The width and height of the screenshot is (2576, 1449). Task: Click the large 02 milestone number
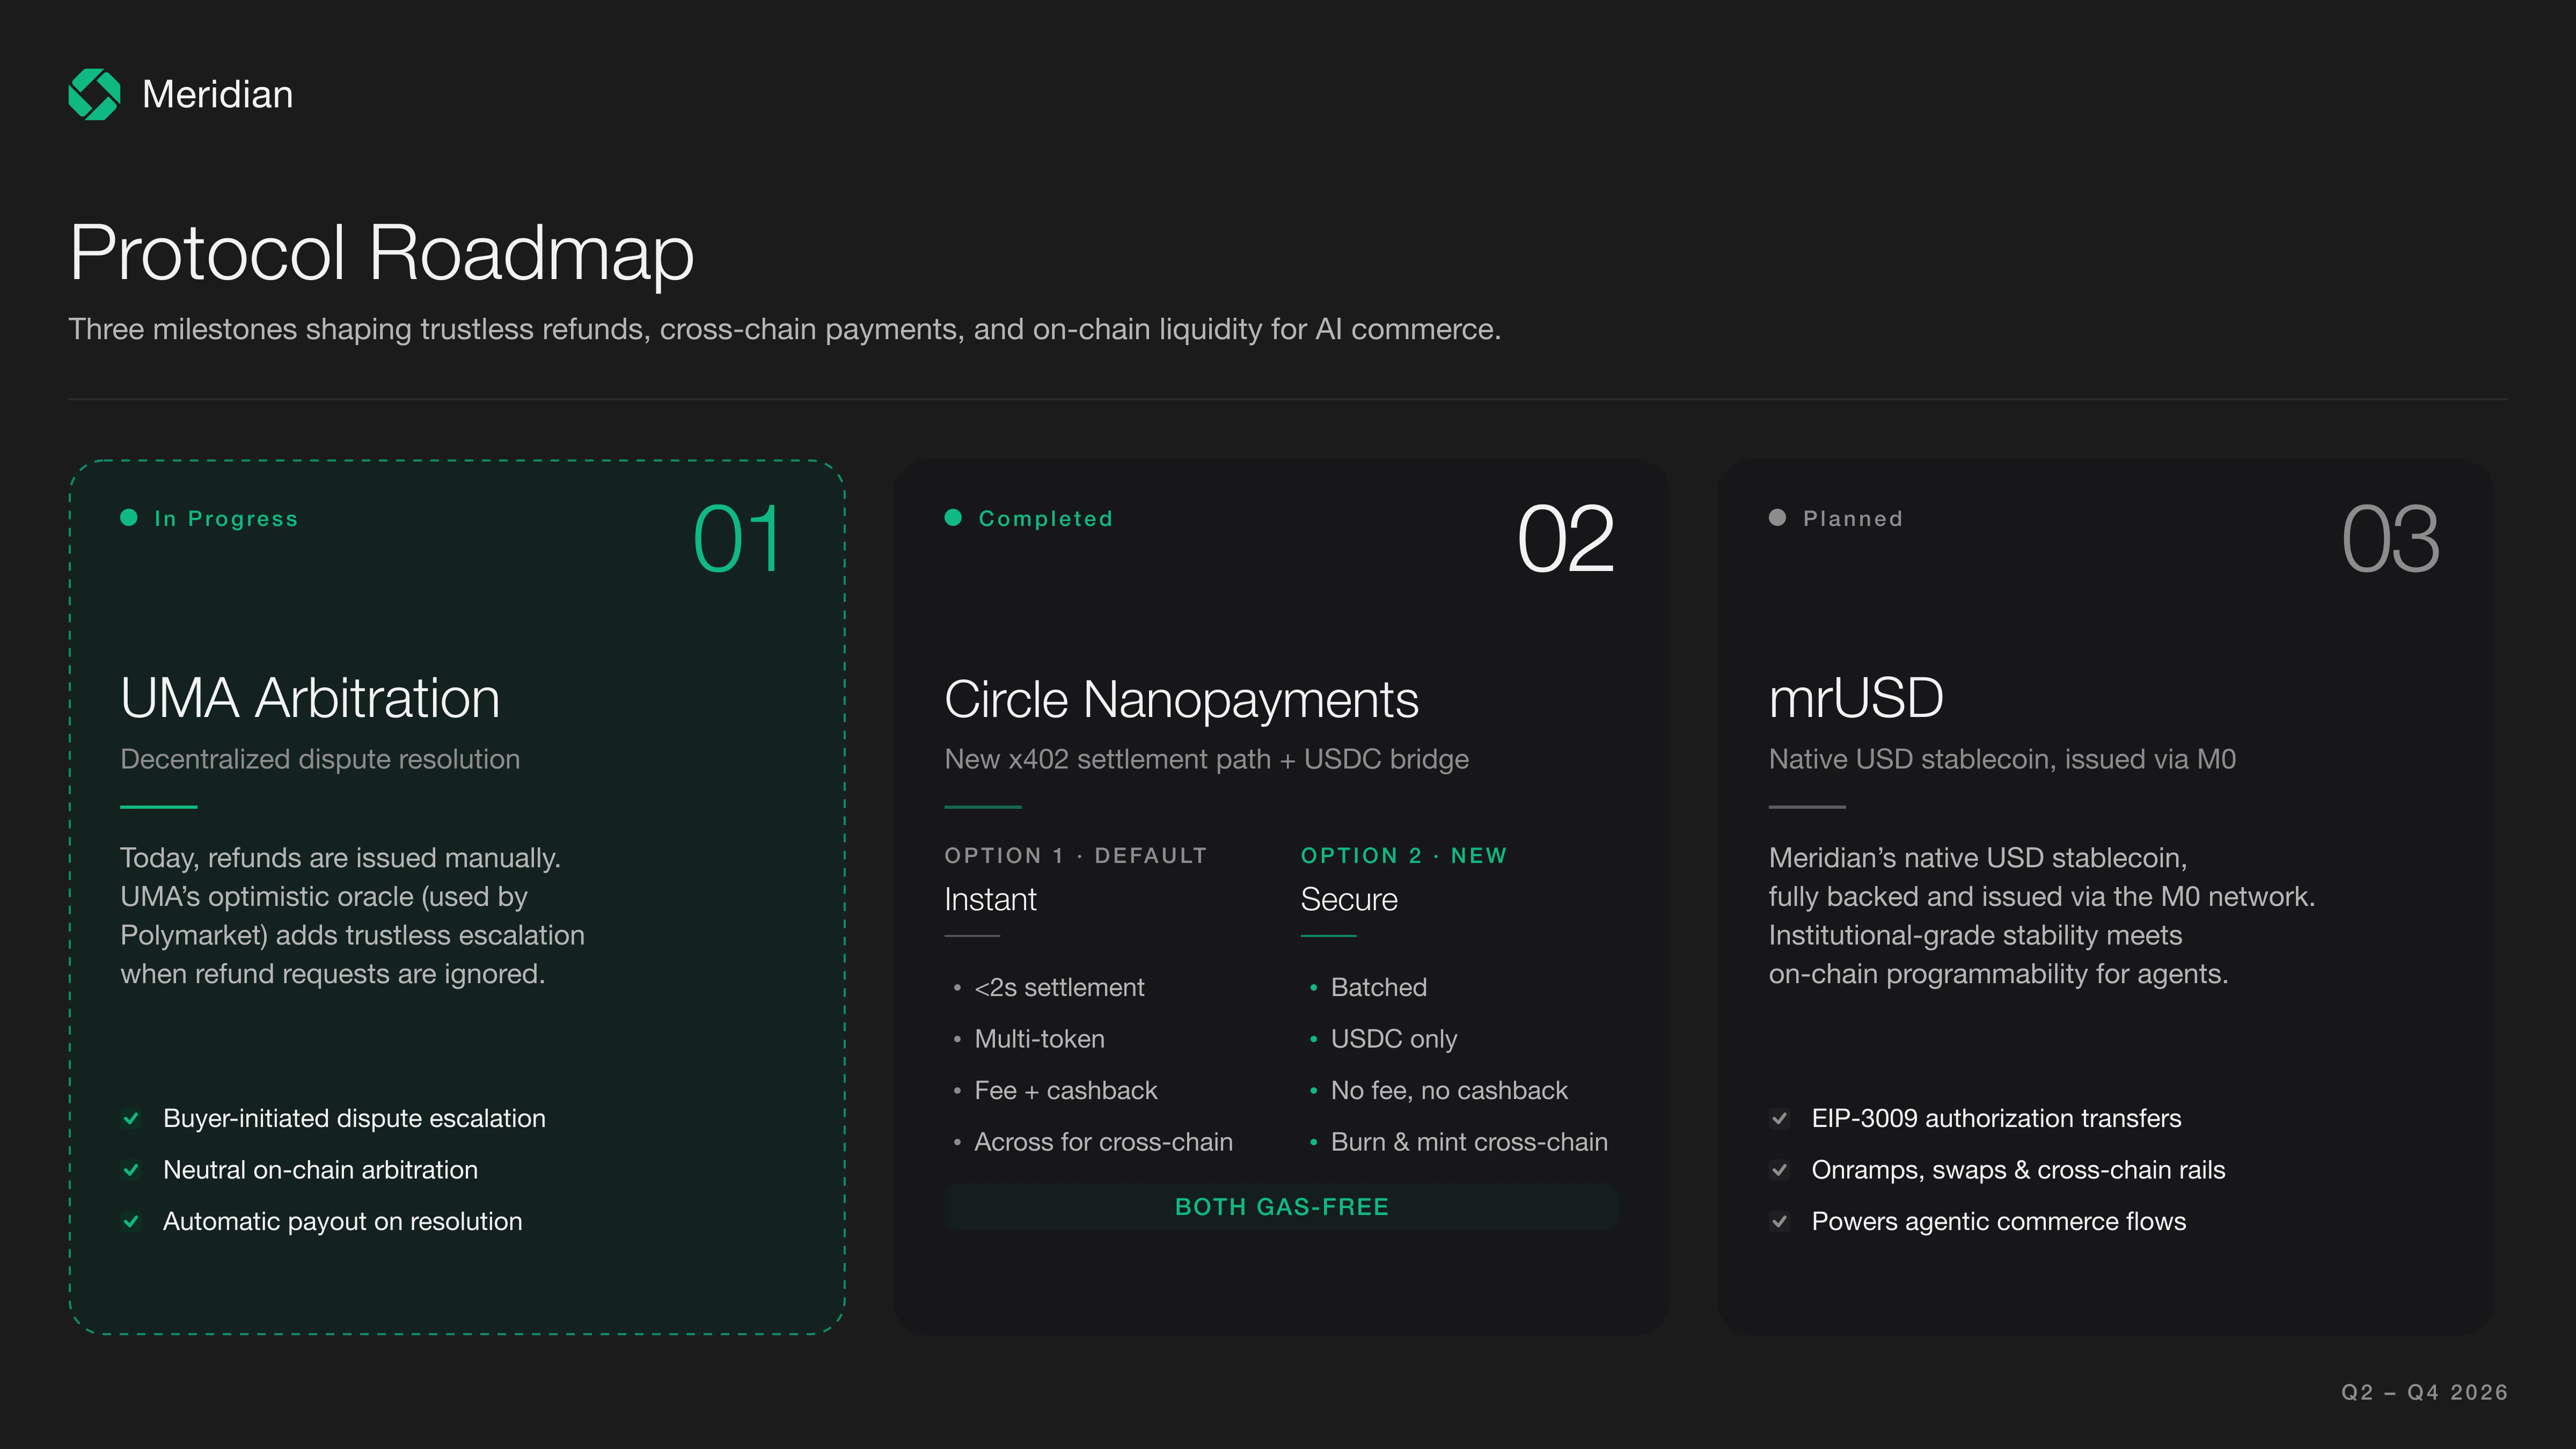pos(1565,539)
